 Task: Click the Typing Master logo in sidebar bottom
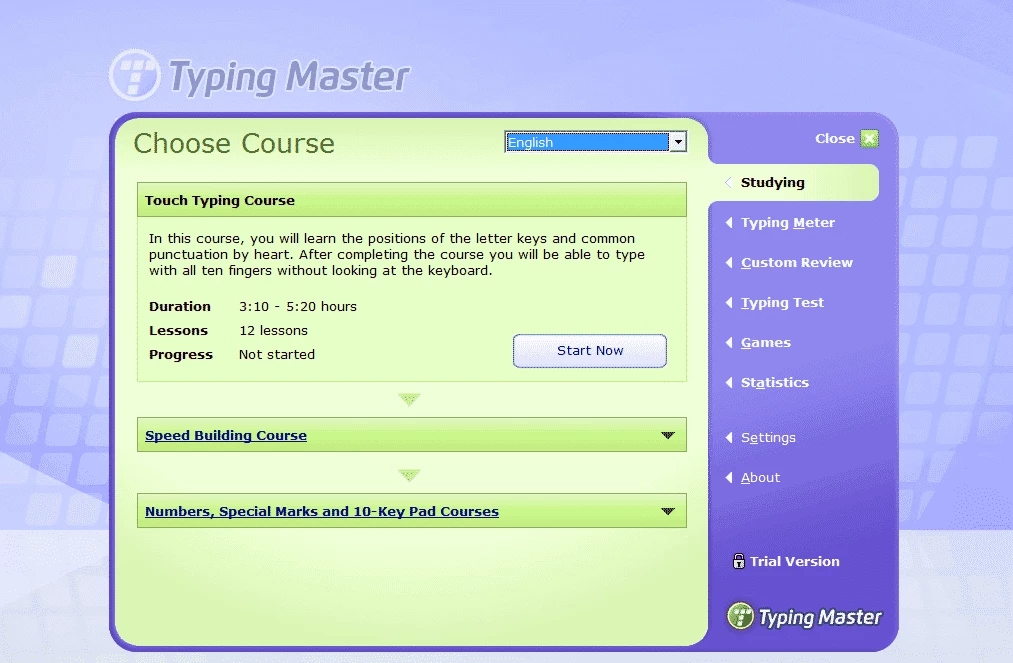(x=805, y=616)
